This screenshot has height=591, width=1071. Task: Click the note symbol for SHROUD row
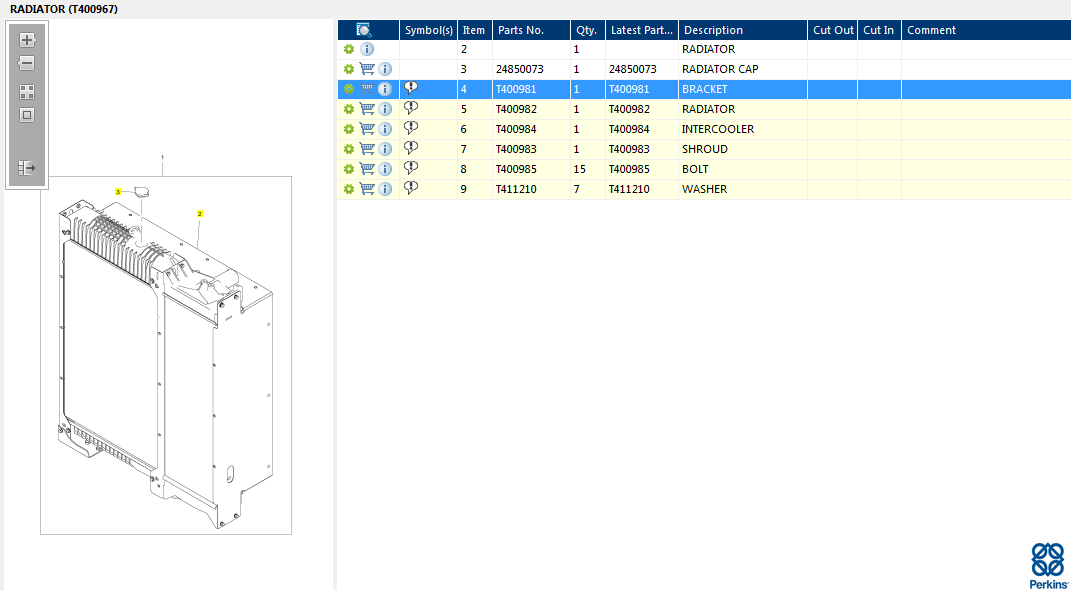pos(411,148)
